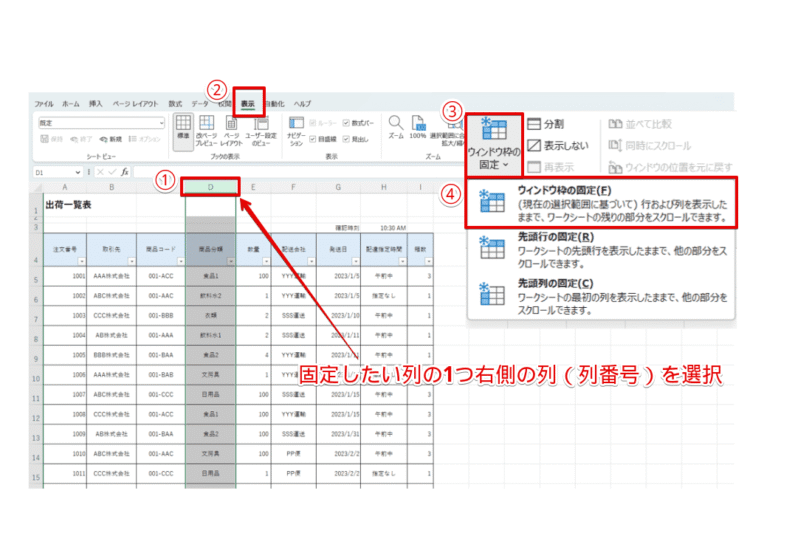Click 再表示 (Unhide window)
The width and height of the screenshot is (812, 553).
tap(550, 167)
